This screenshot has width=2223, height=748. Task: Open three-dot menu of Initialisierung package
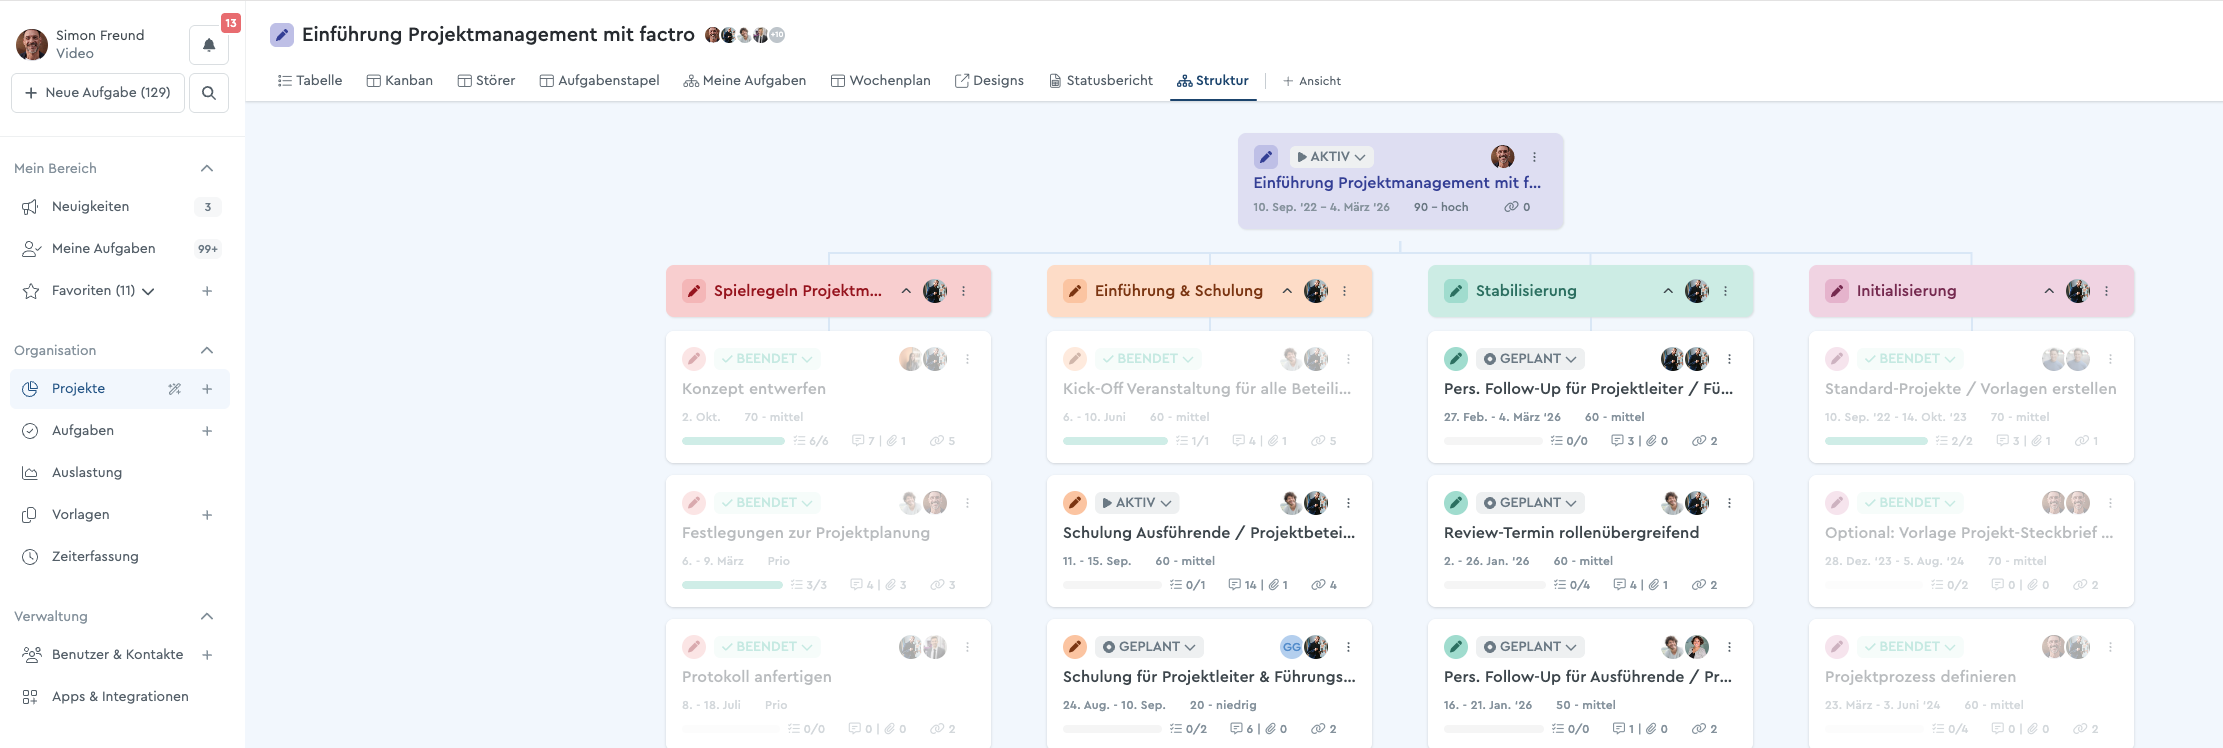pos(2107,291)
